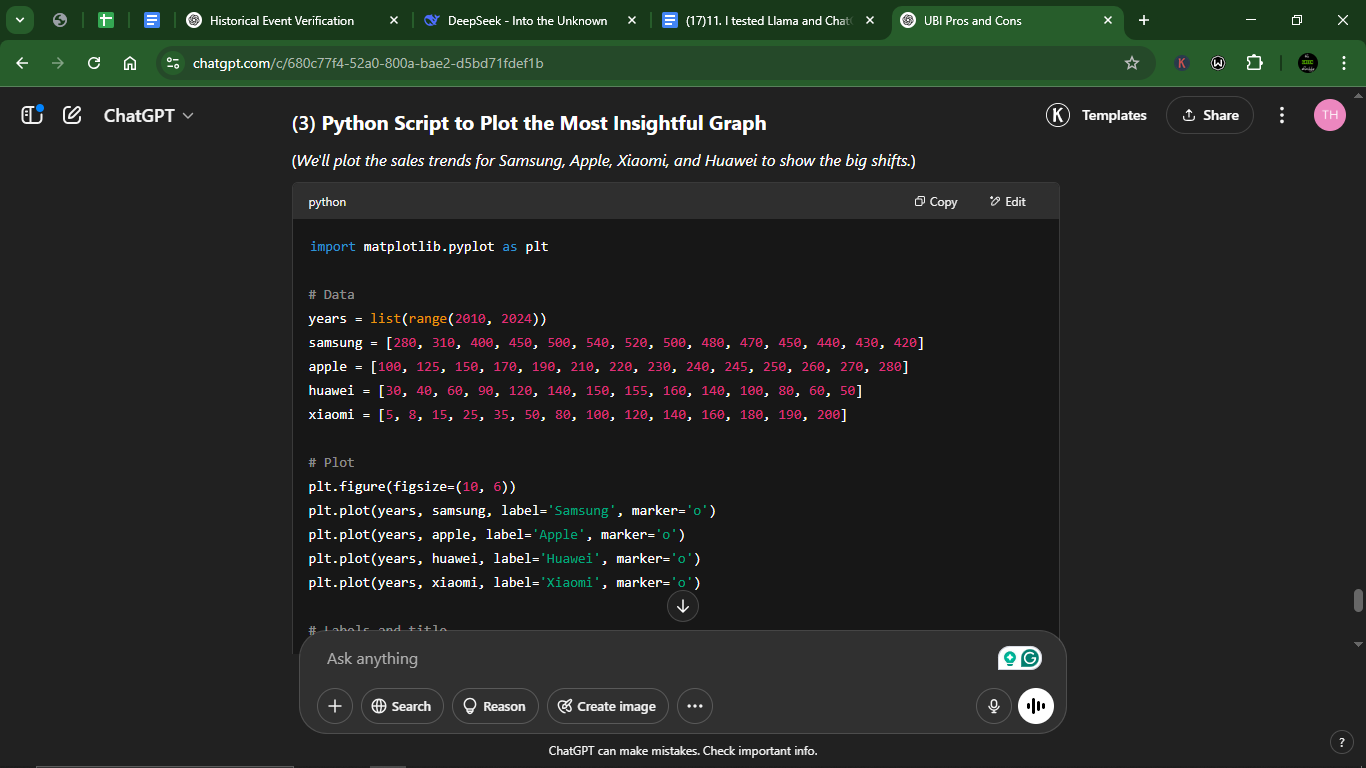The width and height of the screenshot is (1366, 768).
Task: Open a new browser tab
Action: (1144, 20)
